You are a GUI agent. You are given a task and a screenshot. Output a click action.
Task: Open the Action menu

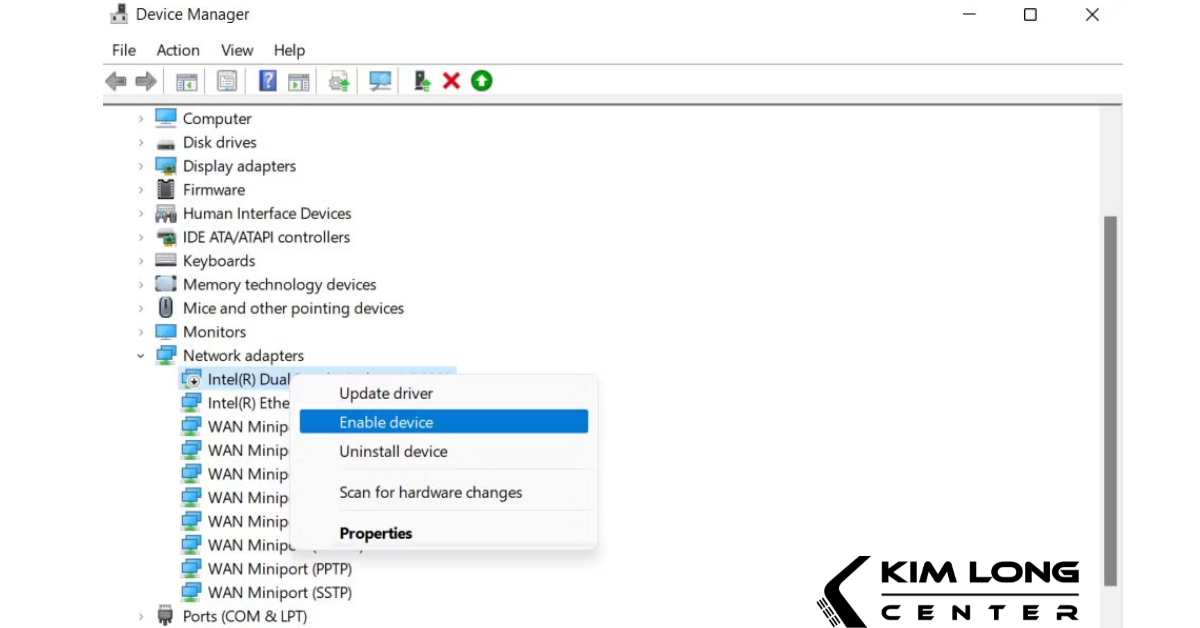pyautogui.click(x=178, y=50)
